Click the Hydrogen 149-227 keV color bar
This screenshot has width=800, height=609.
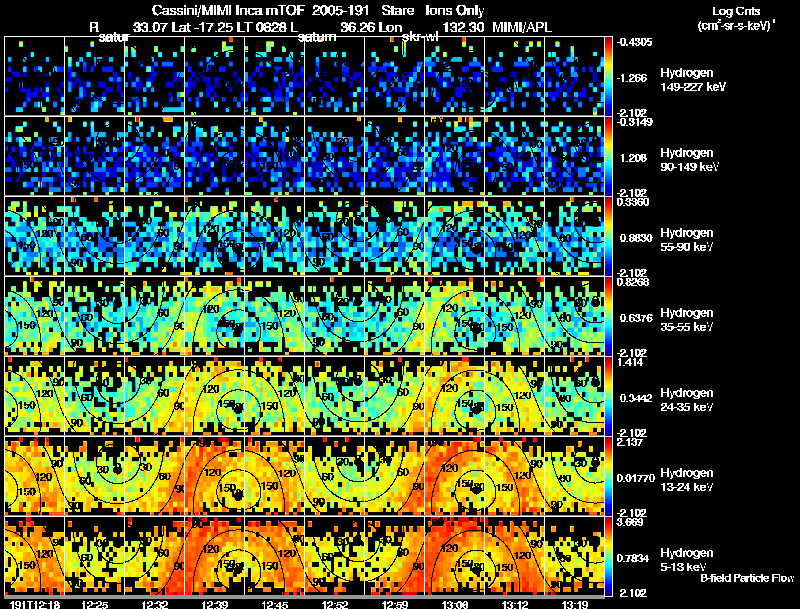[x=608, y=76]
